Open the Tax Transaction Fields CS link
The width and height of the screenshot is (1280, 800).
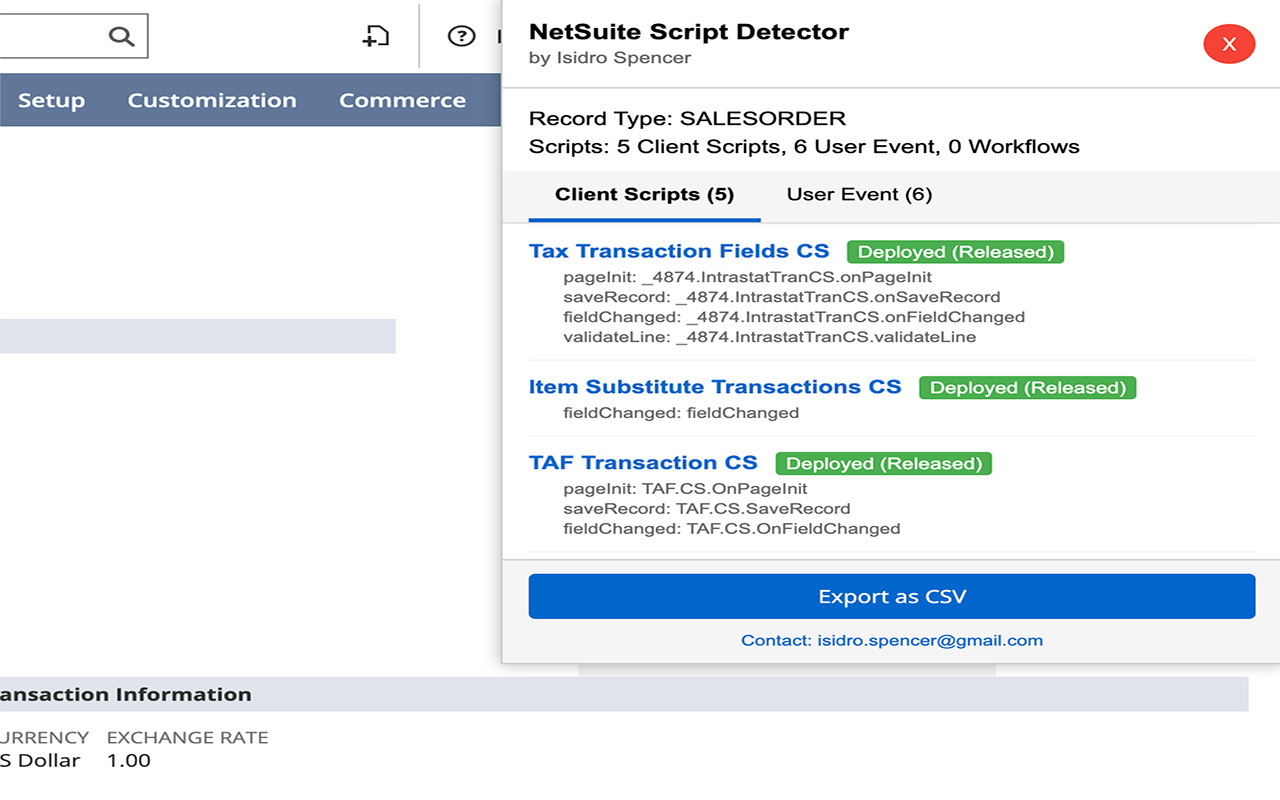coord(679,251)
